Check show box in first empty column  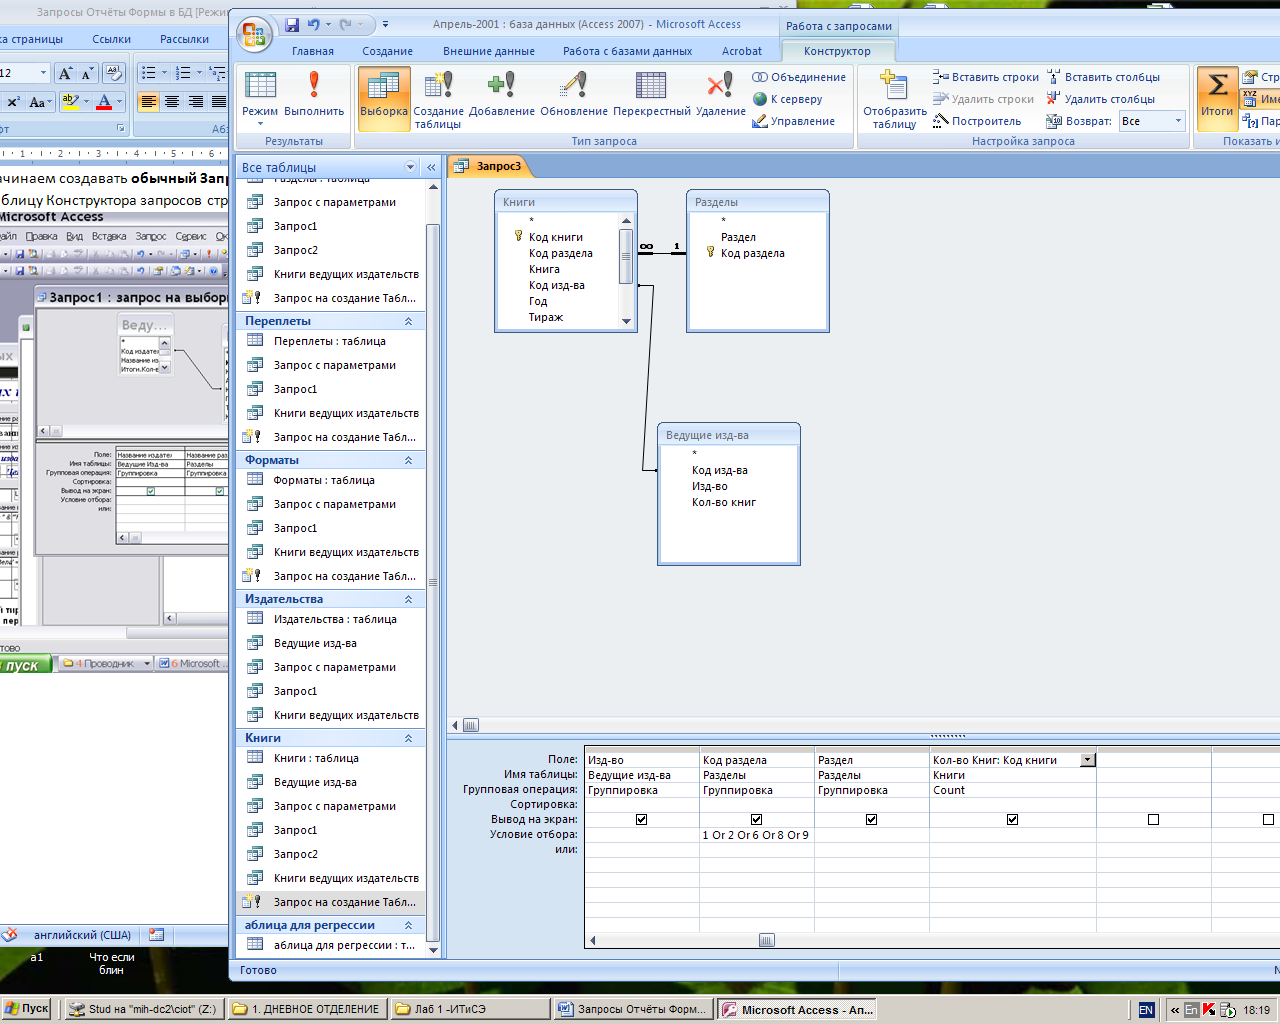tap(1154, 819)
